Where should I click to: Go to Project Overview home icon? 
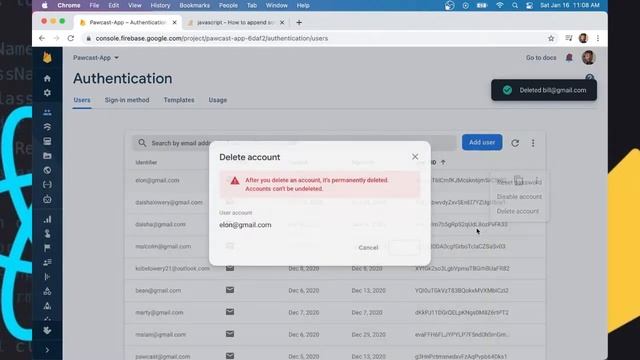coord(47,78)
